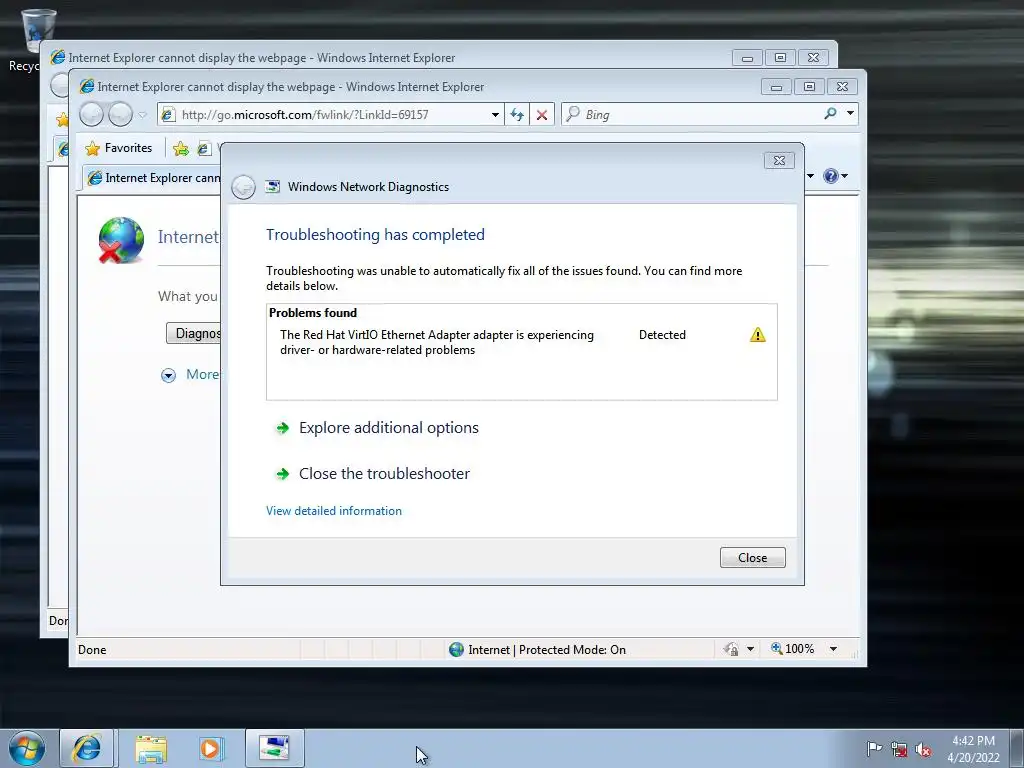Open the zoom level dropdown arrow
1024x768 pixels.
tap(833, 649)
